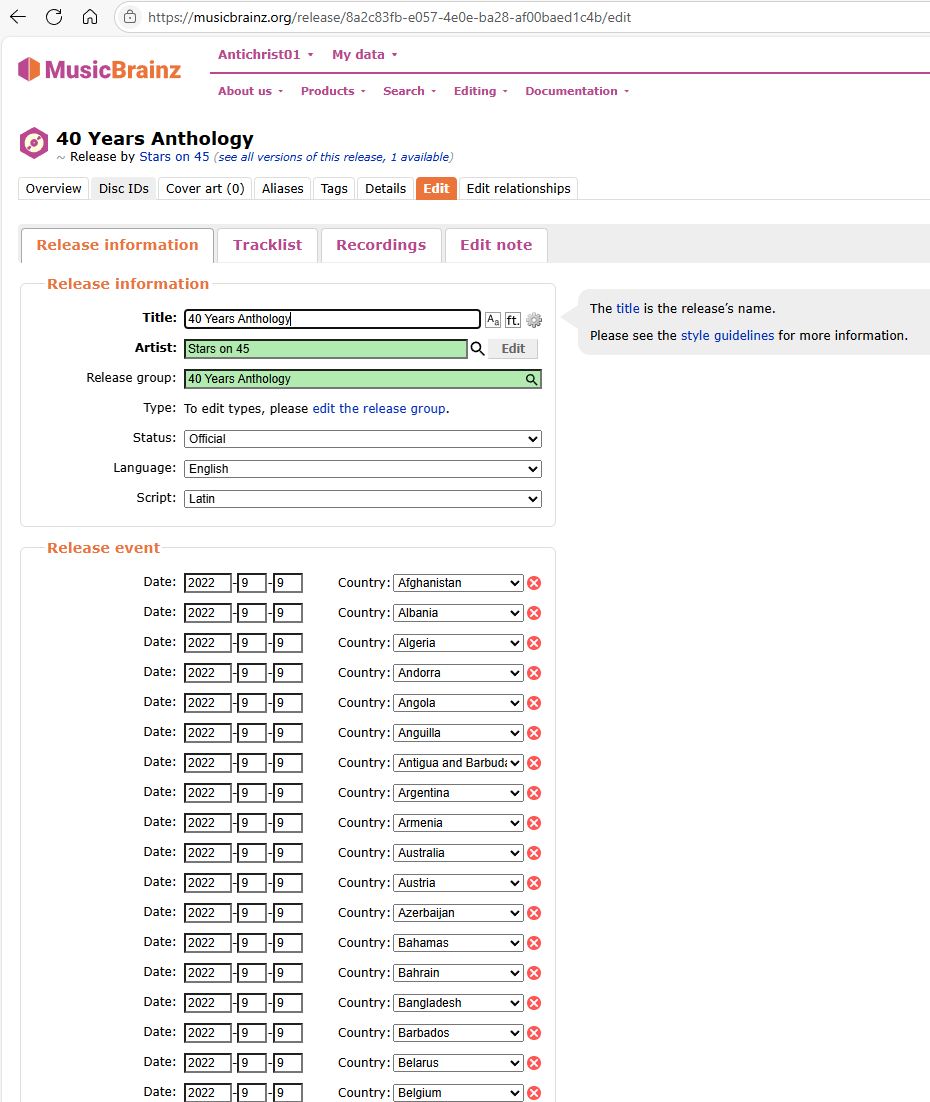Open the title documentation link
Screen dimensions: 930x1102
pos(628,309)
